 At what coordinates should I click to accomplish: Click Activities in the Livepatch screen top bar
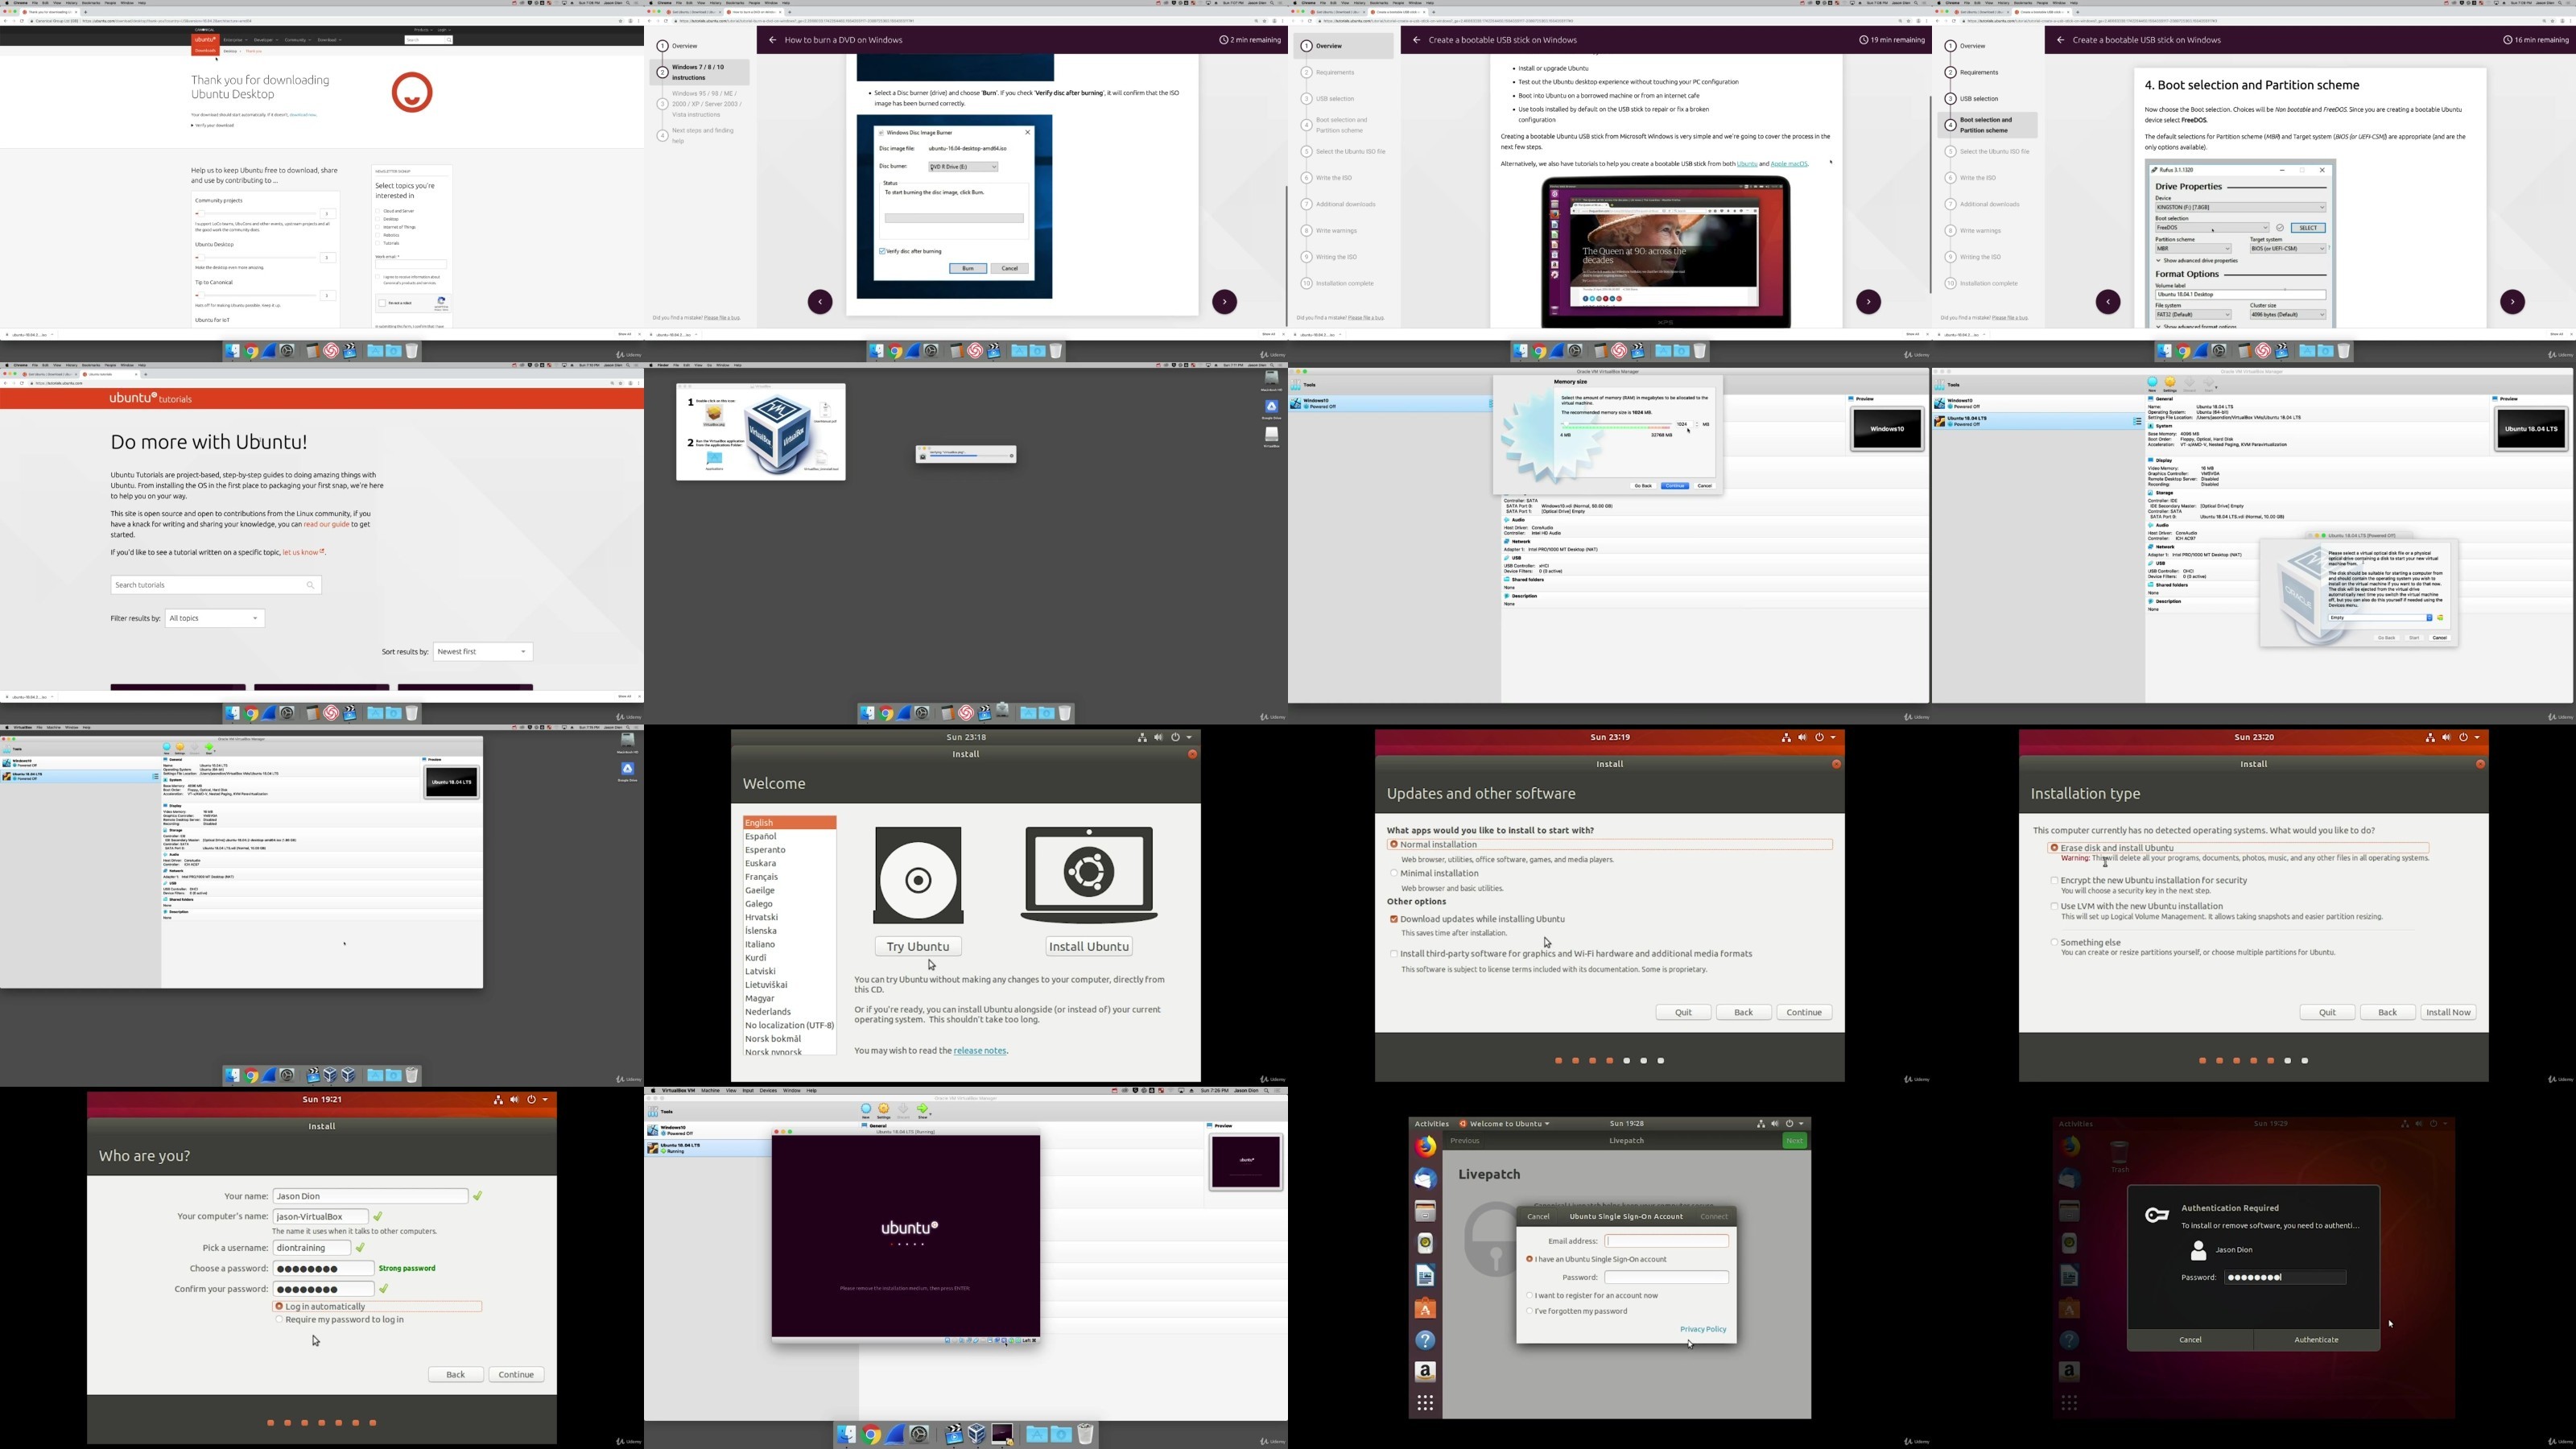coord(1431,1124)
